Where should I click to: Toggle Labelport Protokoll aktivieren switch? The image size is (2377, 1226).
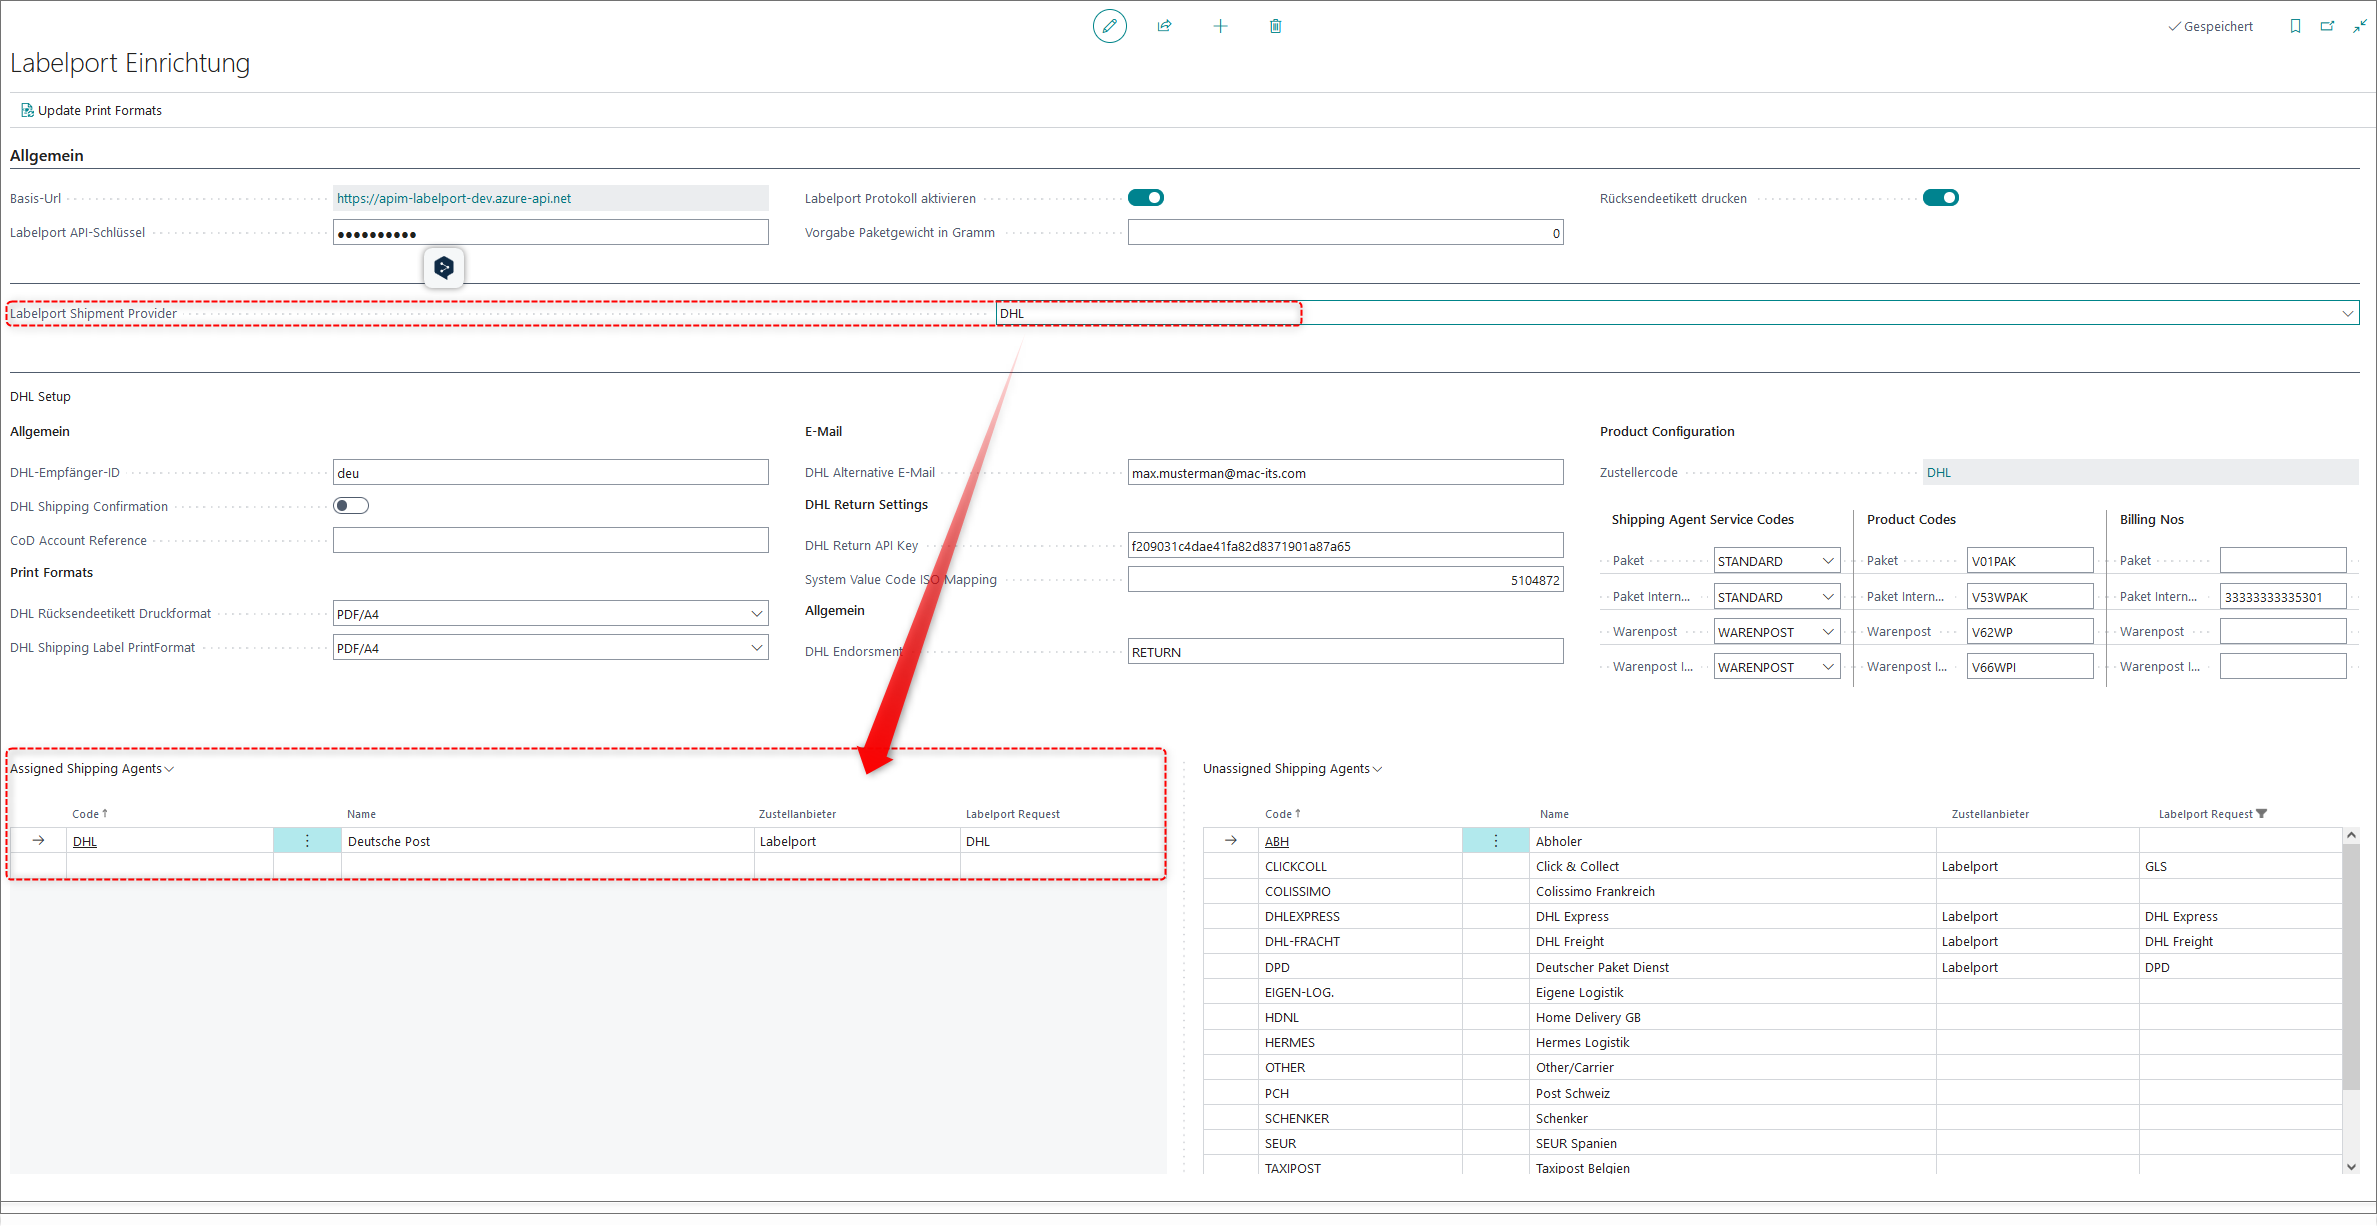tap(1146, 198)
